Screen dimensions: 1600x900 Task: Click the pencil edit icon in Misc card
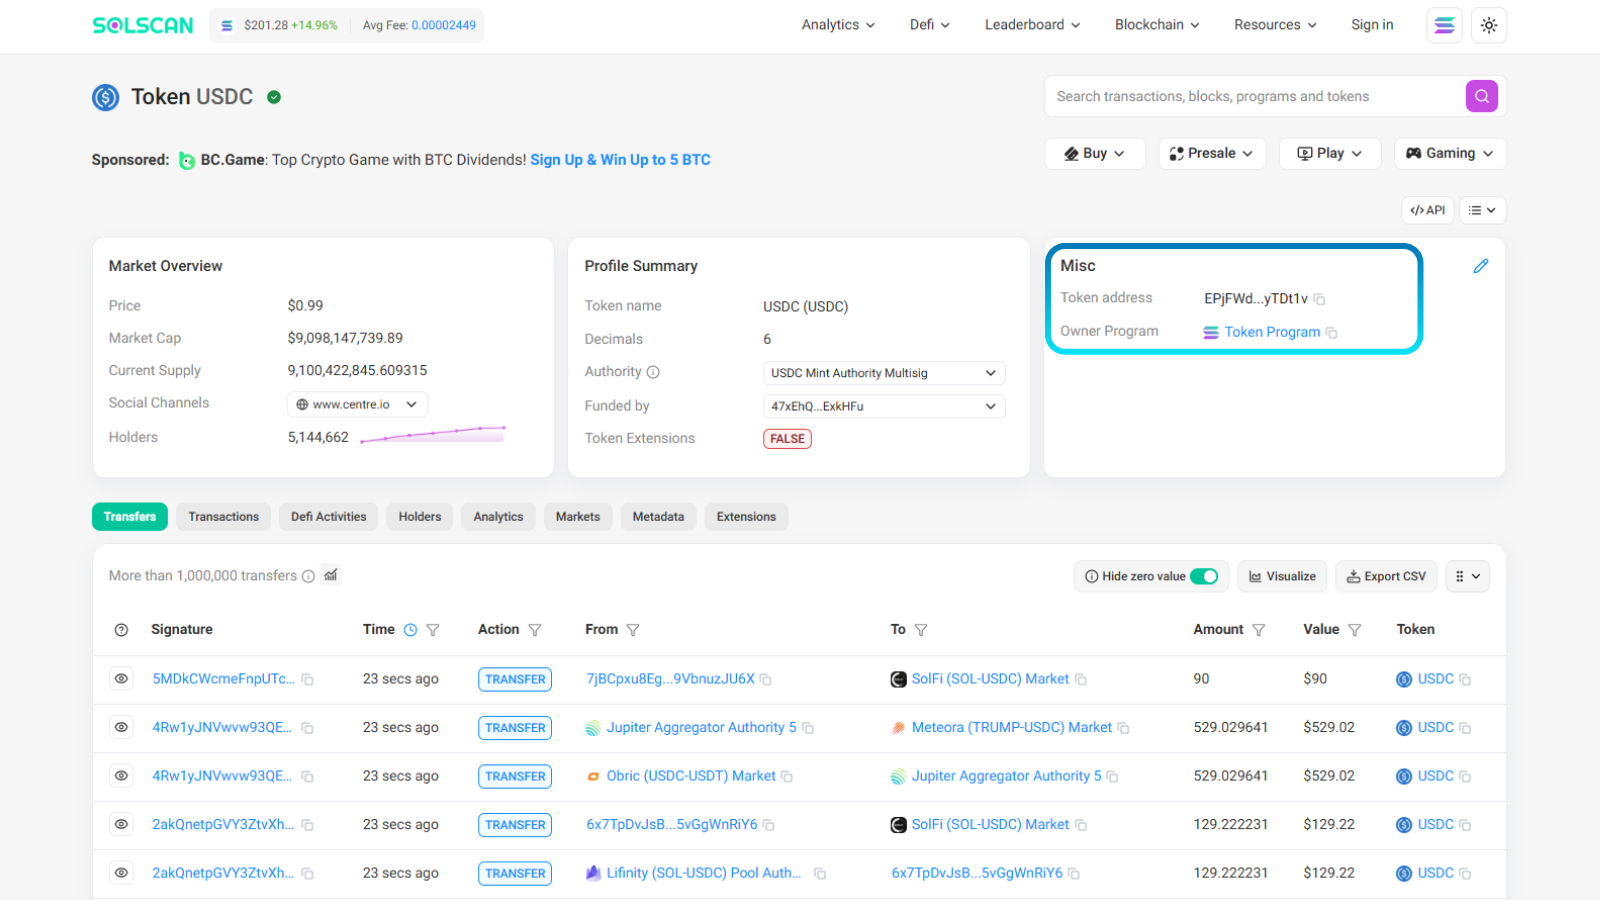click(x=1481, y=266)
